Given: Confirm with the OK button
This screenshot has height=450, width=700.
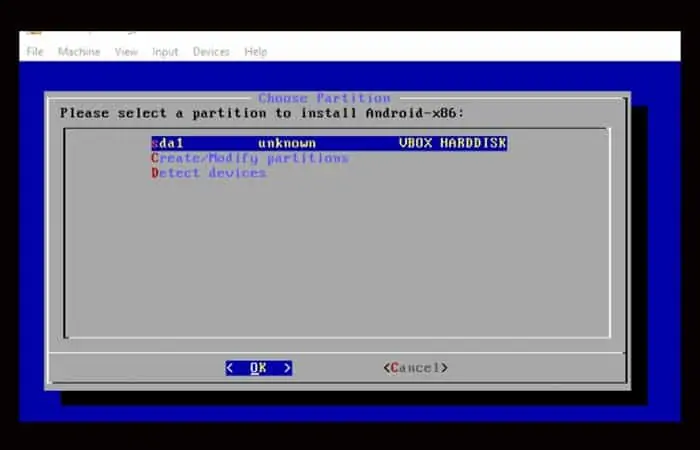Looking at the screenshot, I should tap(259, 368).
